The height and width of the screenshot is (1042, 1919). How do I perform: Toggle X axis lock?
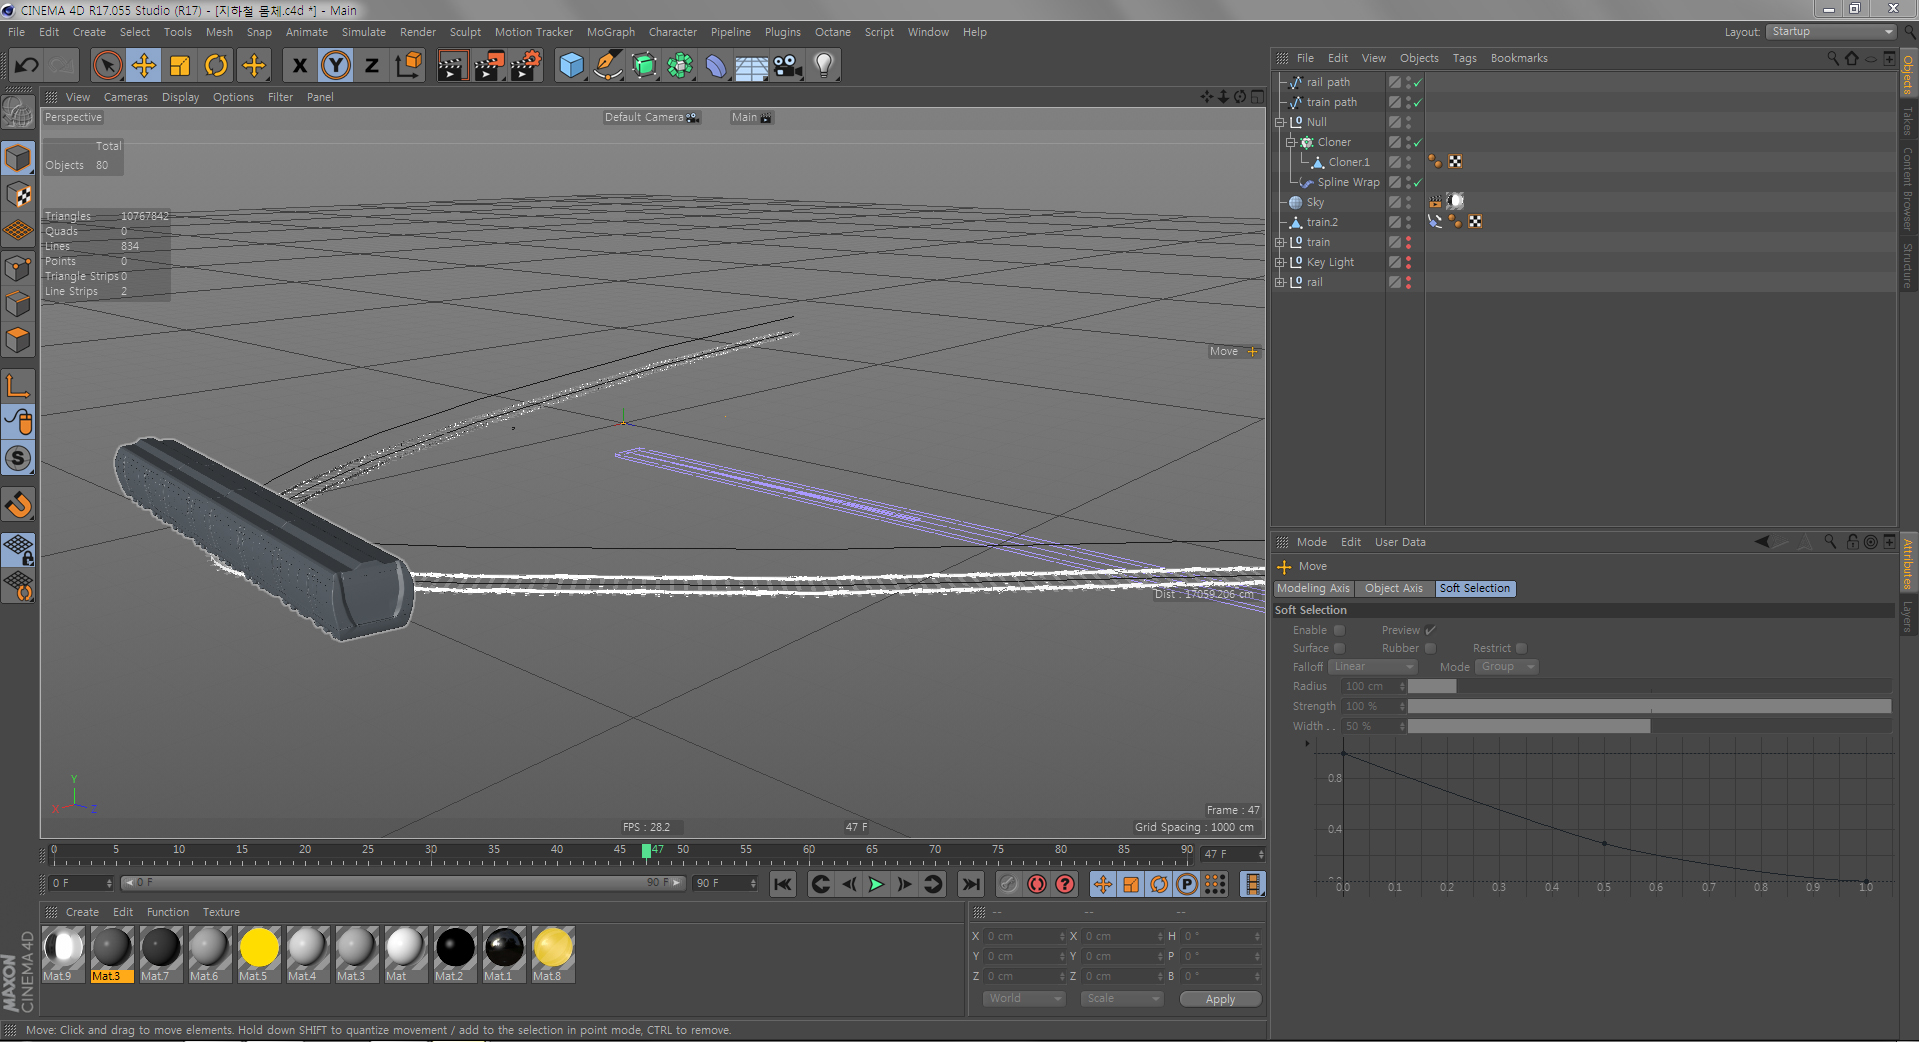coord(299,66)
